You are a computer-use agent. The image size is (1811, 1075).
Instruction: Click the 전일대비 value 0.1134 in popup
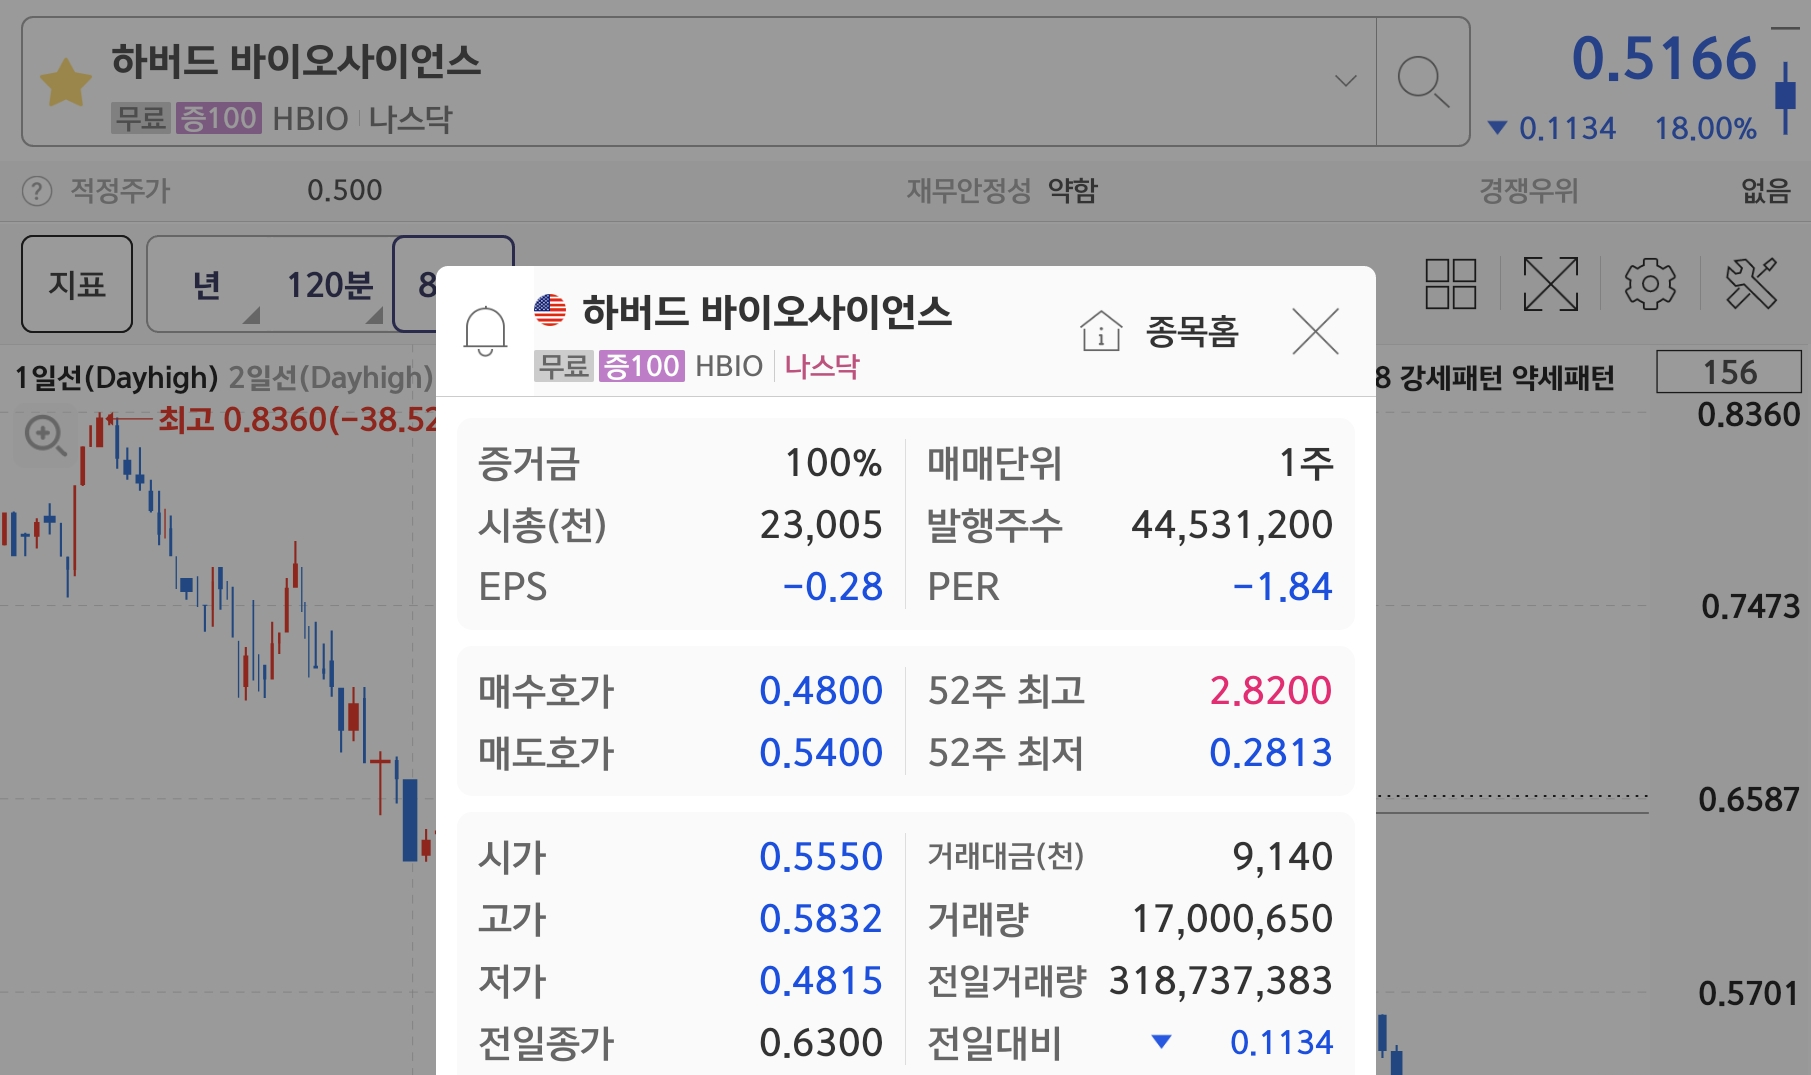click(x=1281, y=1043)
